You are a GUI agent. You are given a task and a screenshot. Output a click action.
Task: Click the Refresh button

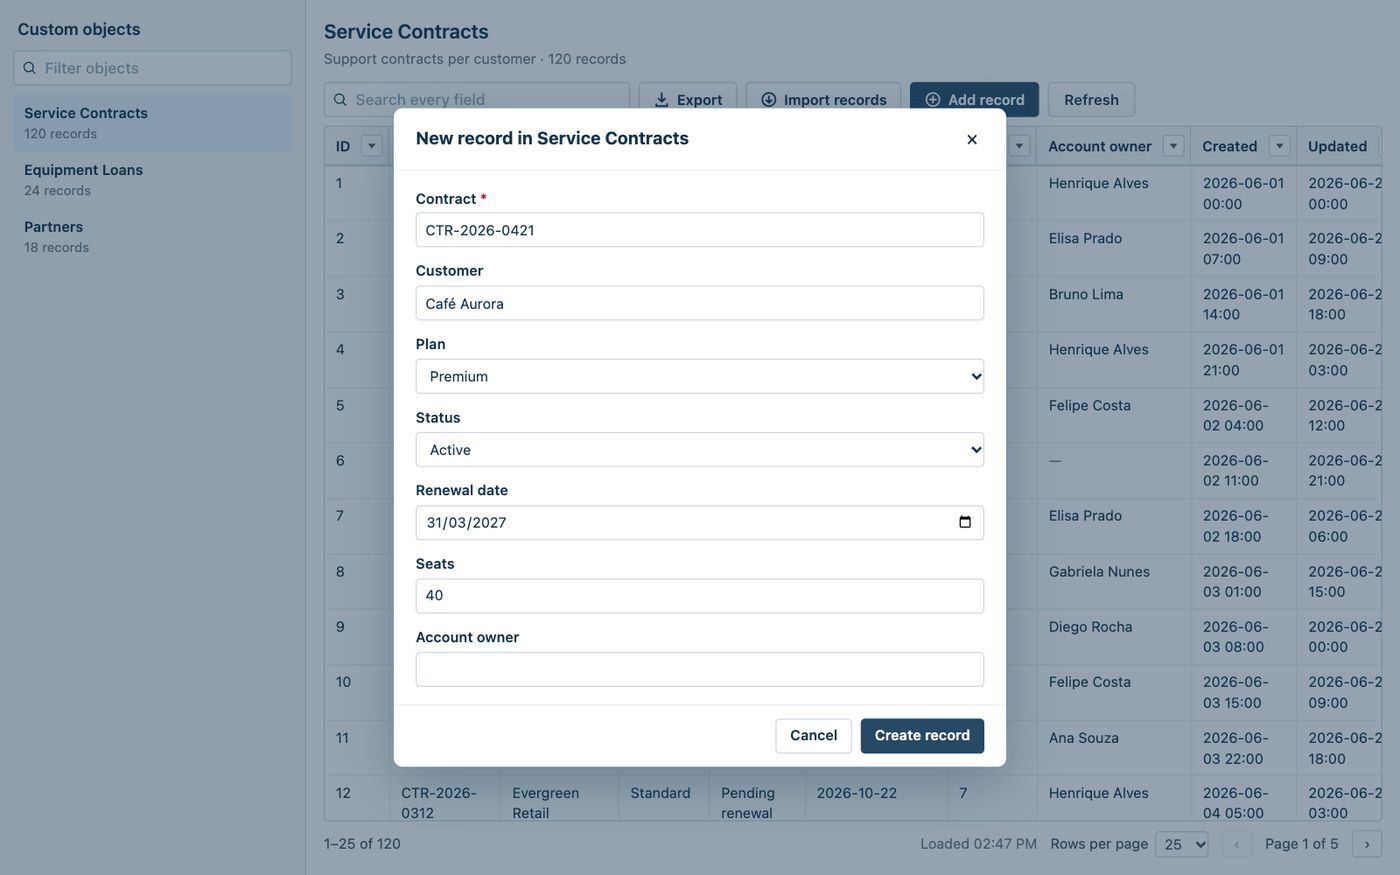[x=1091, y=100]
